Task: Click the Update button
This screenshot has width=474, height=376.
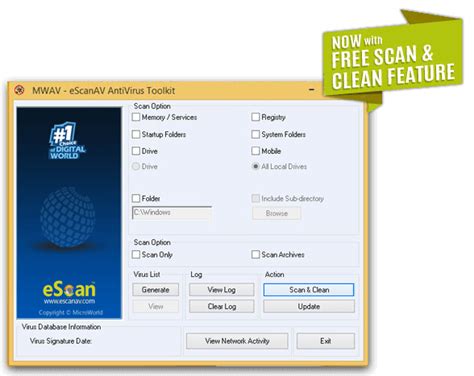Action: 309,306
